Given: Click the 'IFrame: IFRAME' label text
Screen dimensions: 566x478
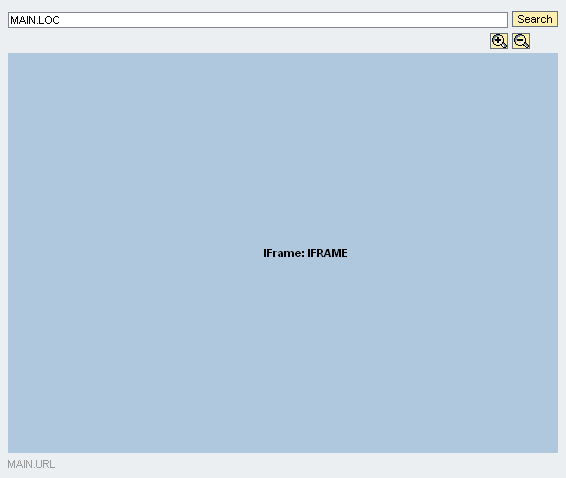Looking at the screenshot, I should (x=305, y=253).
